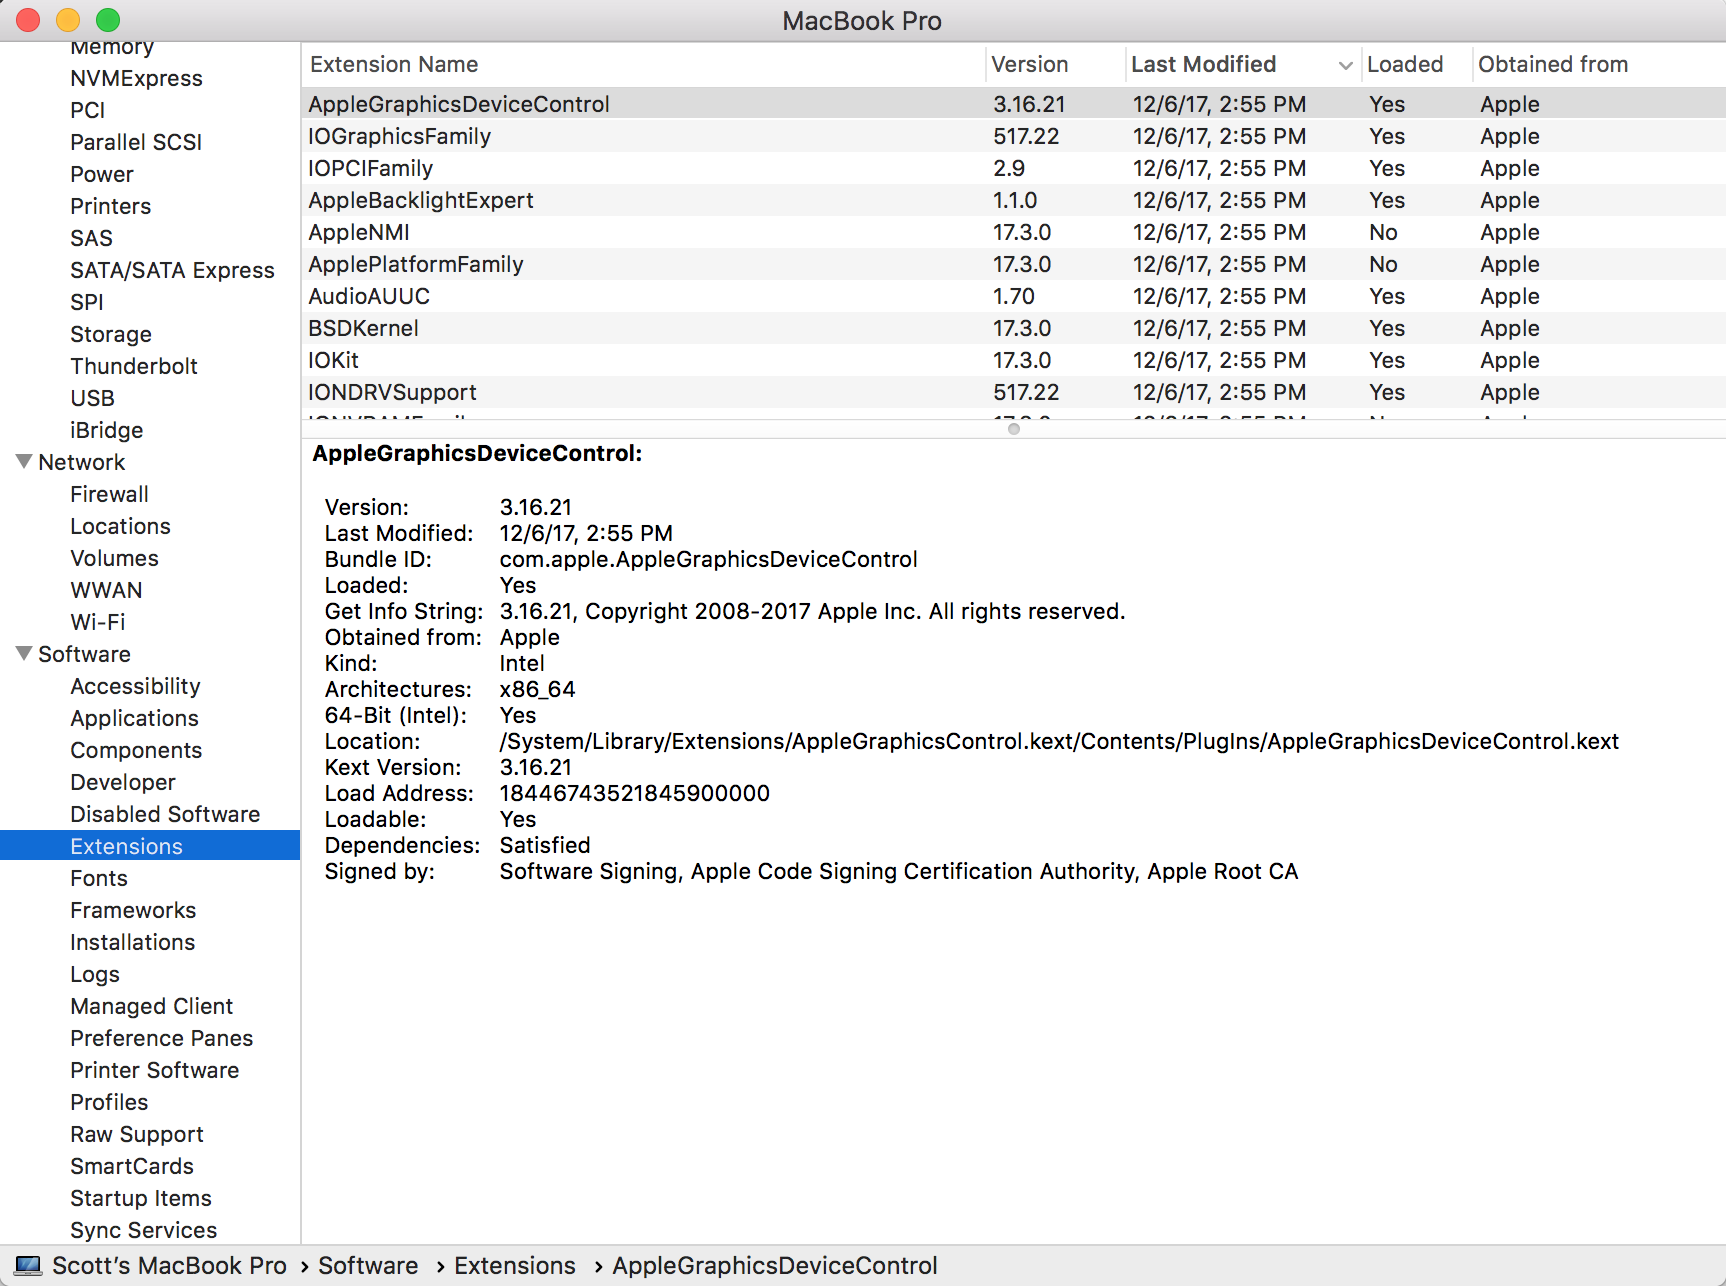This screenshot has width=1726, height=1286.
Task: Select iBridge in the sidebar
Action: tap(107, 430)
